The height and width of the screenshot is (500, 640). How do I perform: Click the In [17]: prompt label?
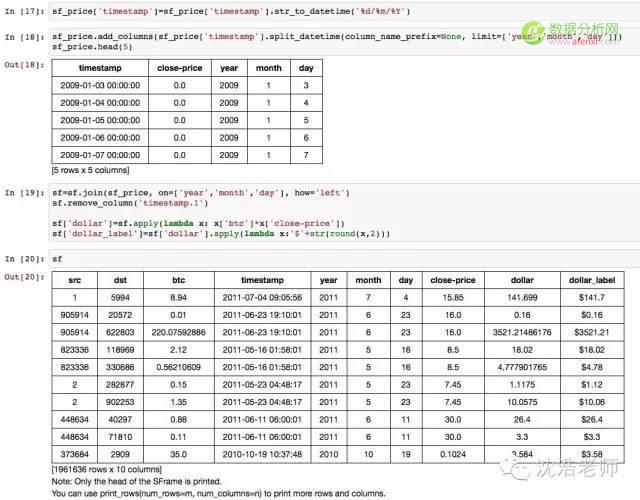tap(24, 11)
